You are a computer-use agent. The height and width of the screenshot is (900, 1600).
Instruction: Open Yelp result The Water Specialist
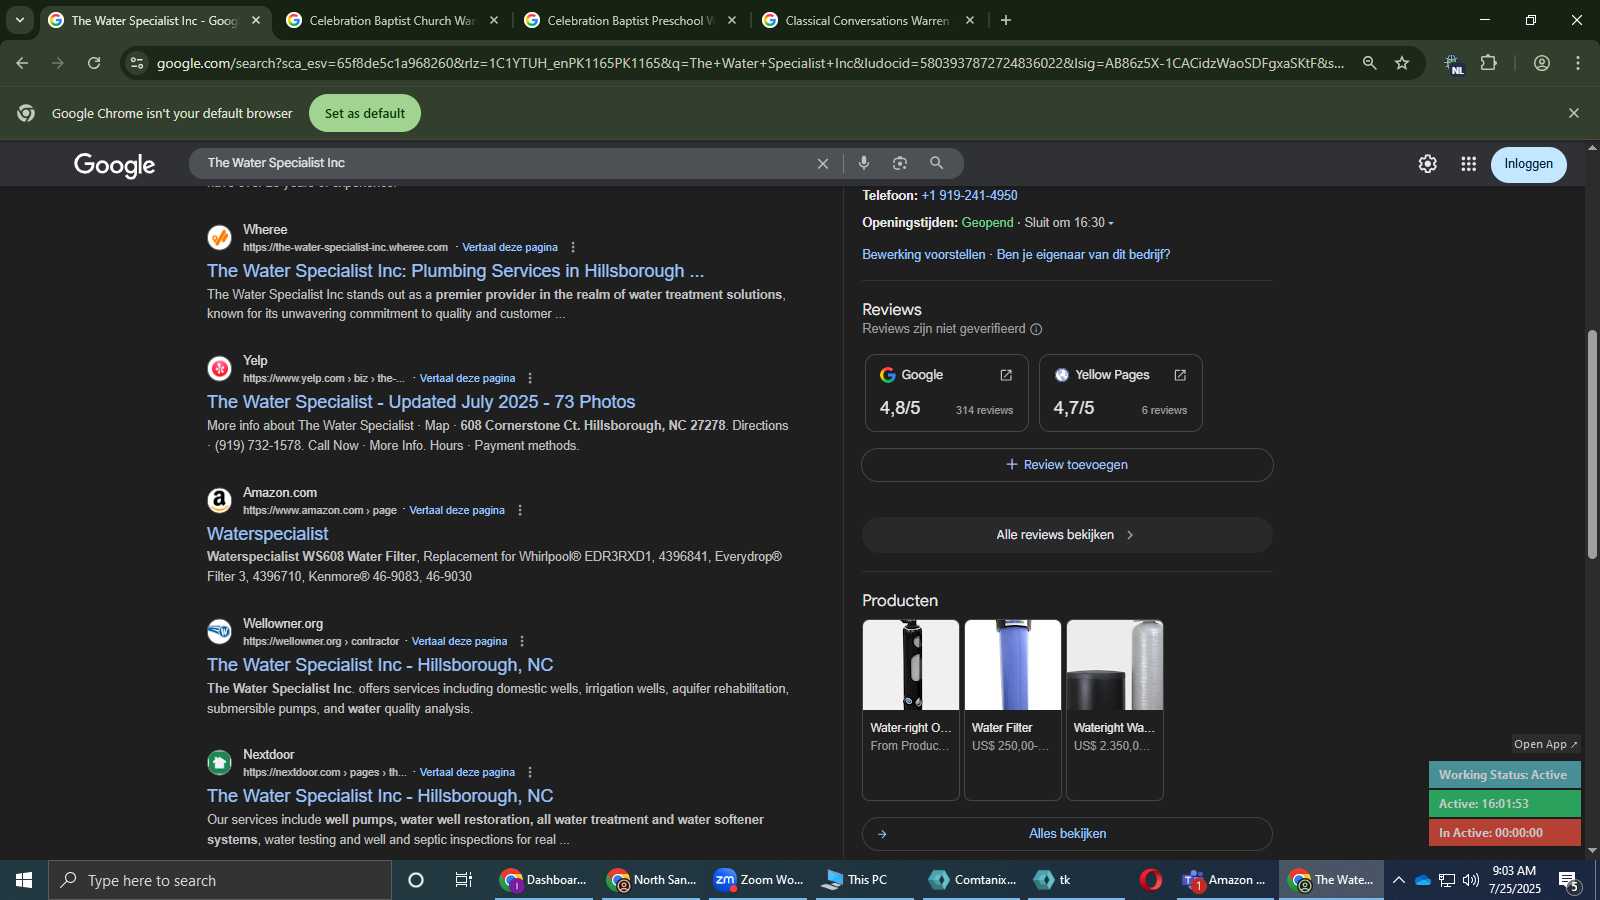tap(421, 402)
